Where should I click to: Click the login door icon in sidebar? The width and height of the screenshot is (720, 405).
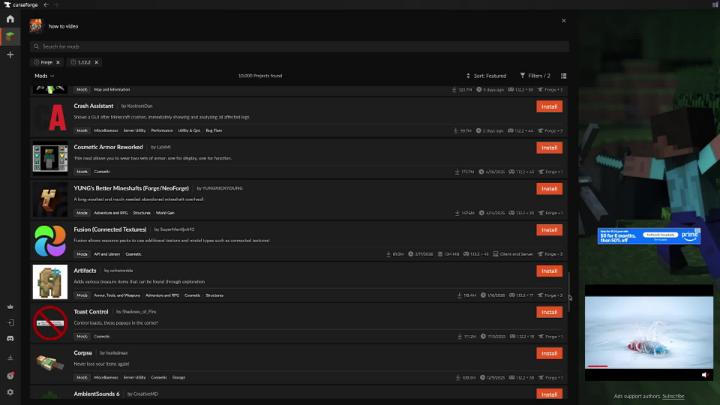tap(10, 323)
